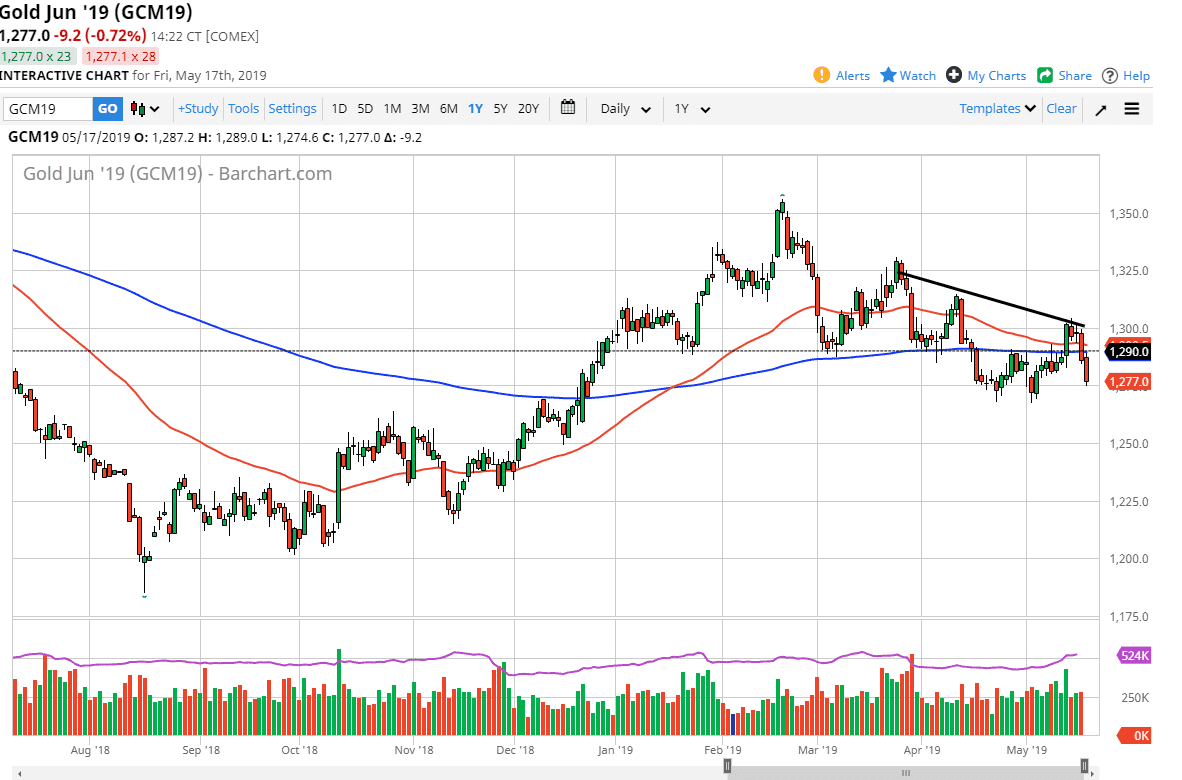Screen dimensions: 1182x780
Task: Open the calendar date range picker
Action: (568, 108)
